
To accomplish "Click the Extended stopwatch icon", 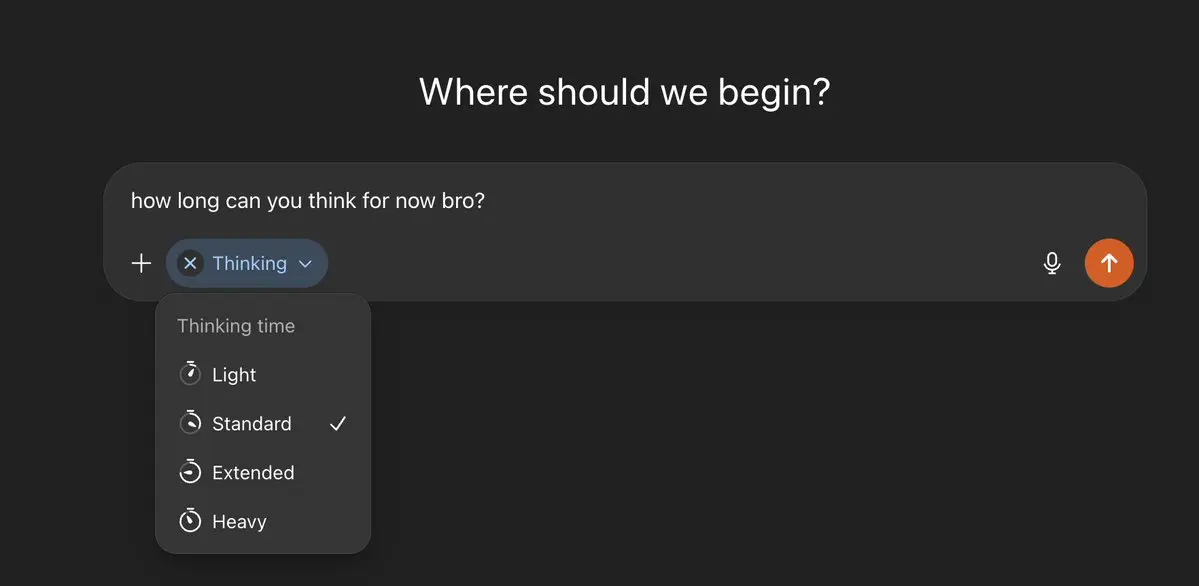I will pos(190,472).
